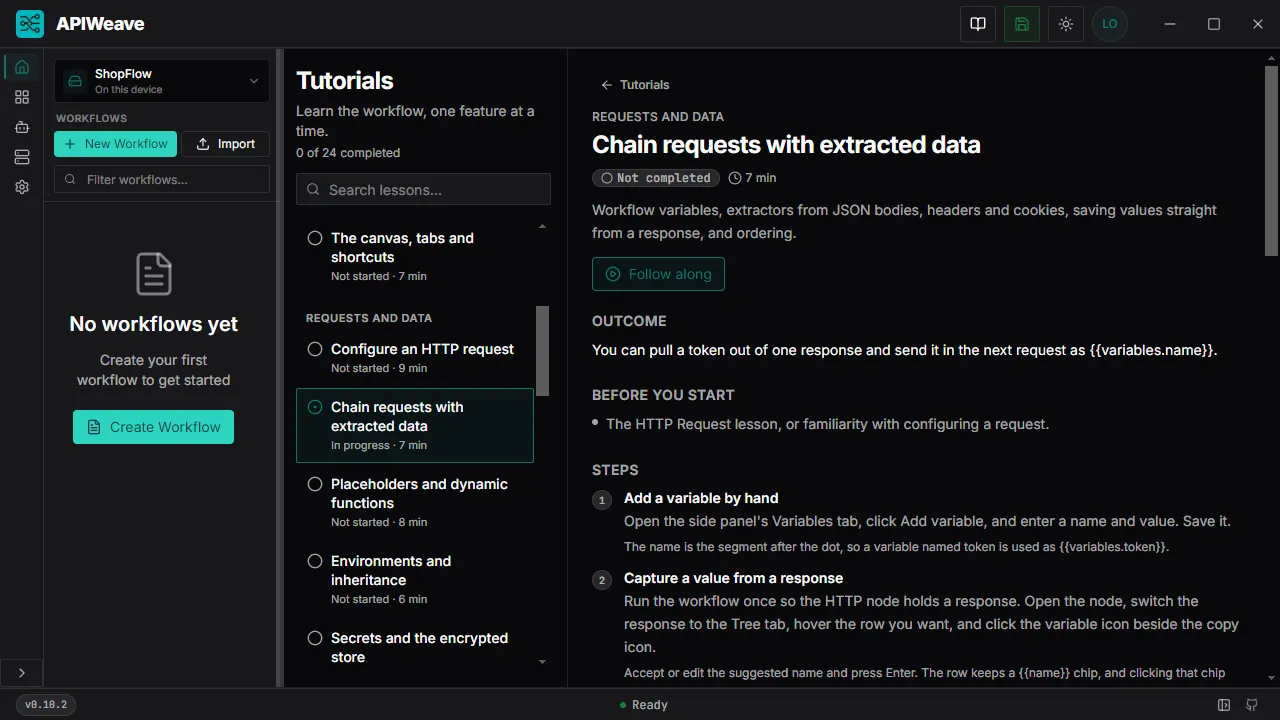Open 'Secrets and the encrypted store' lesson

[x=415, y=648]
